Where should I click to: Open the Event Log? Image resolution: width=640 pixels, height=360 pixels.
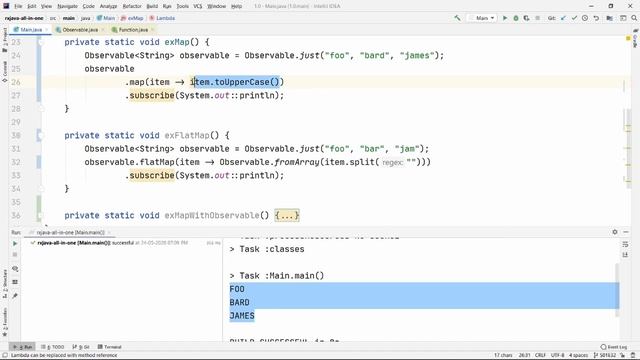pos(614,347)
